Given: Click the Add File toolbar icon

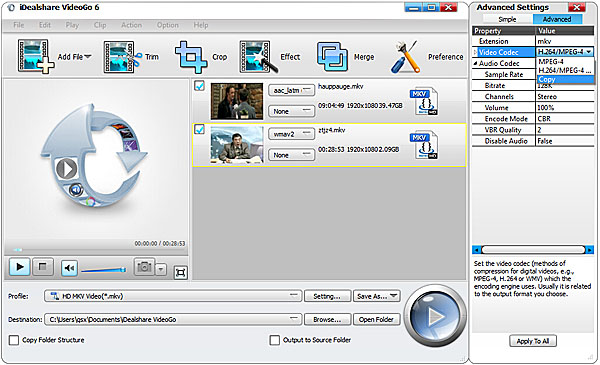Looking at the screenshot, I should tap(36, 57).
